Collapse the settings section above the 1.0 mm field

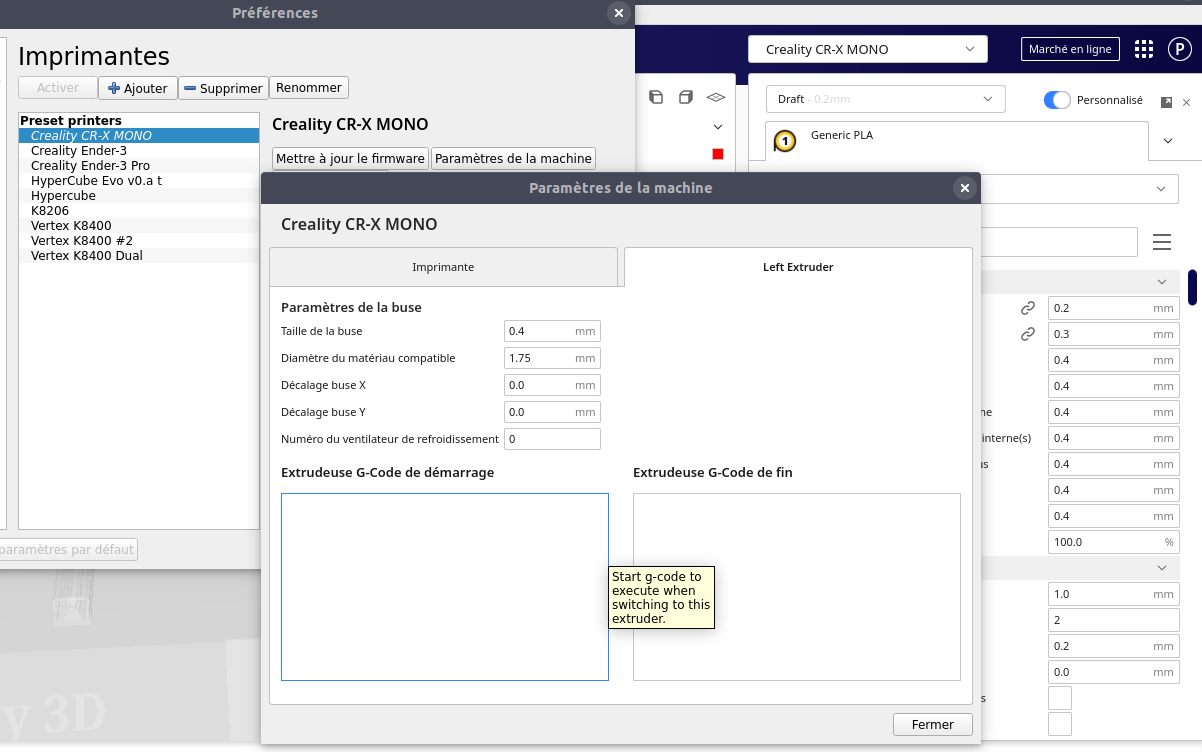point(1079,568)
